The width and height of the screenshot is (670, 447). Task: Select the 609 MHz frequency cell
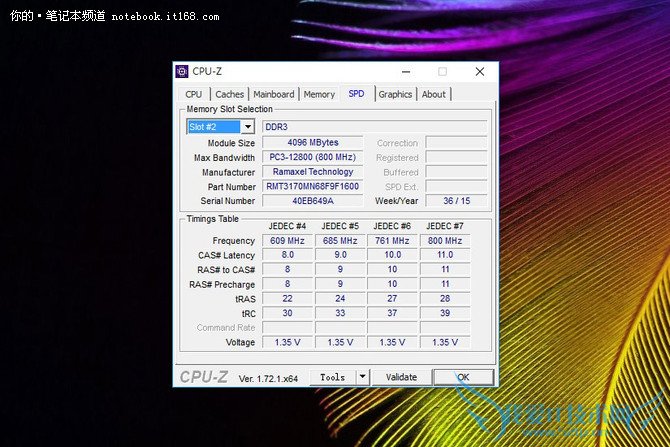[x=287, y=241]
